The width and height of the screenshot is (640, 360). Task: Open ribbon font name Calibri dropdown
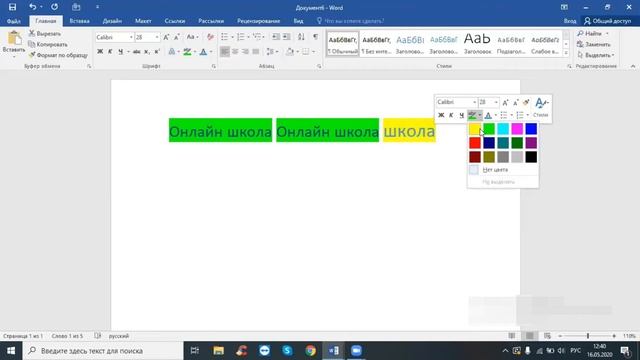[131, 37]
